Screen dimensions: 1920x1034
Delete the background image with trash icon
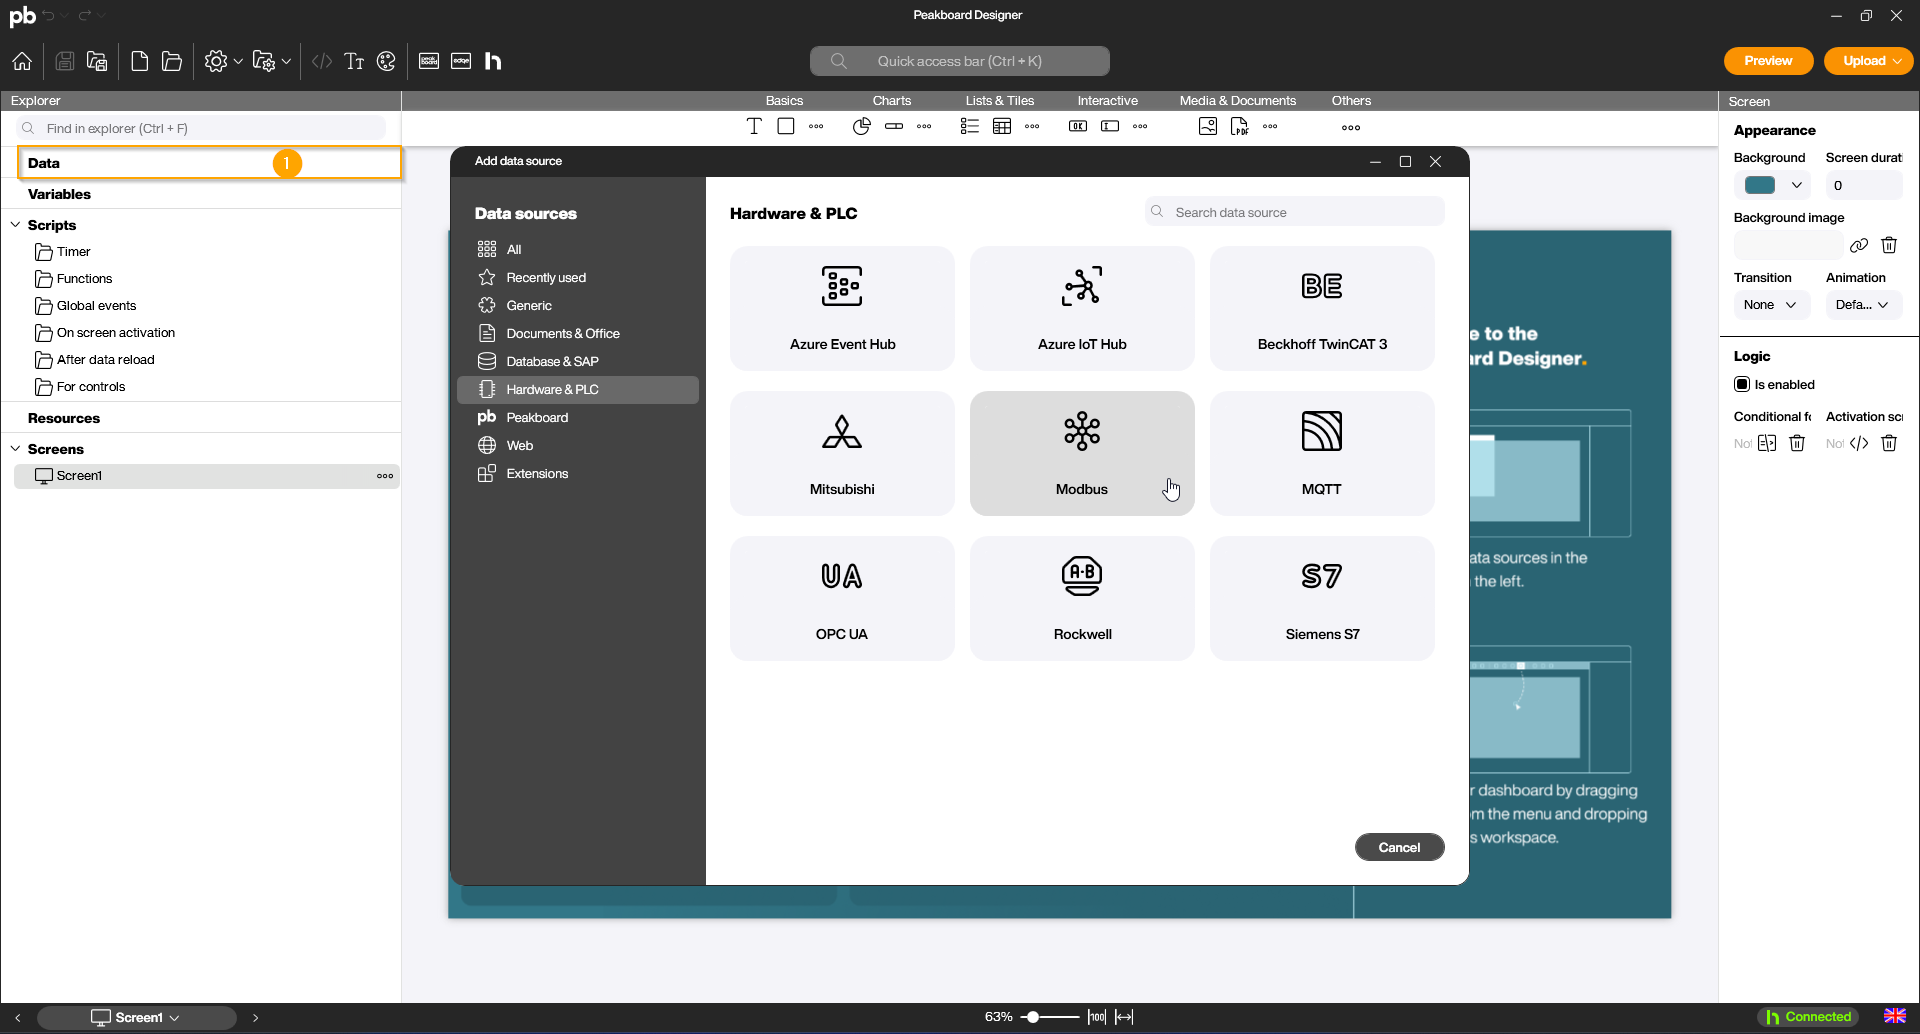pos(1889,245)
